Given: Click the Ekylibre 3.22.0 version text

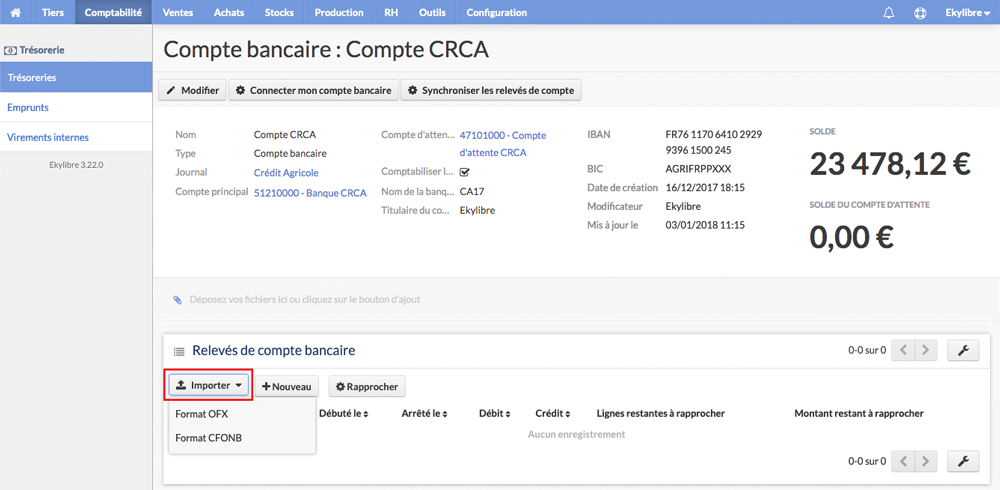Looking at the screenshot, I should (x=76, y=165).
